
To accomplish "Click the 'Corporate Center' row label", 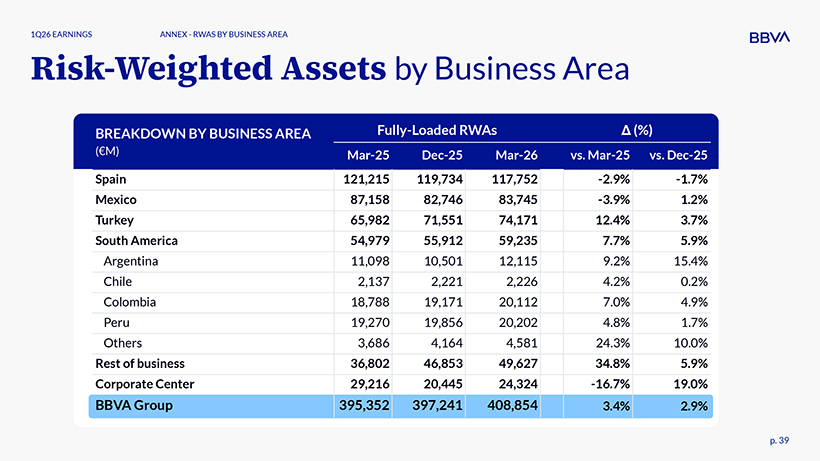I will 144,384.
